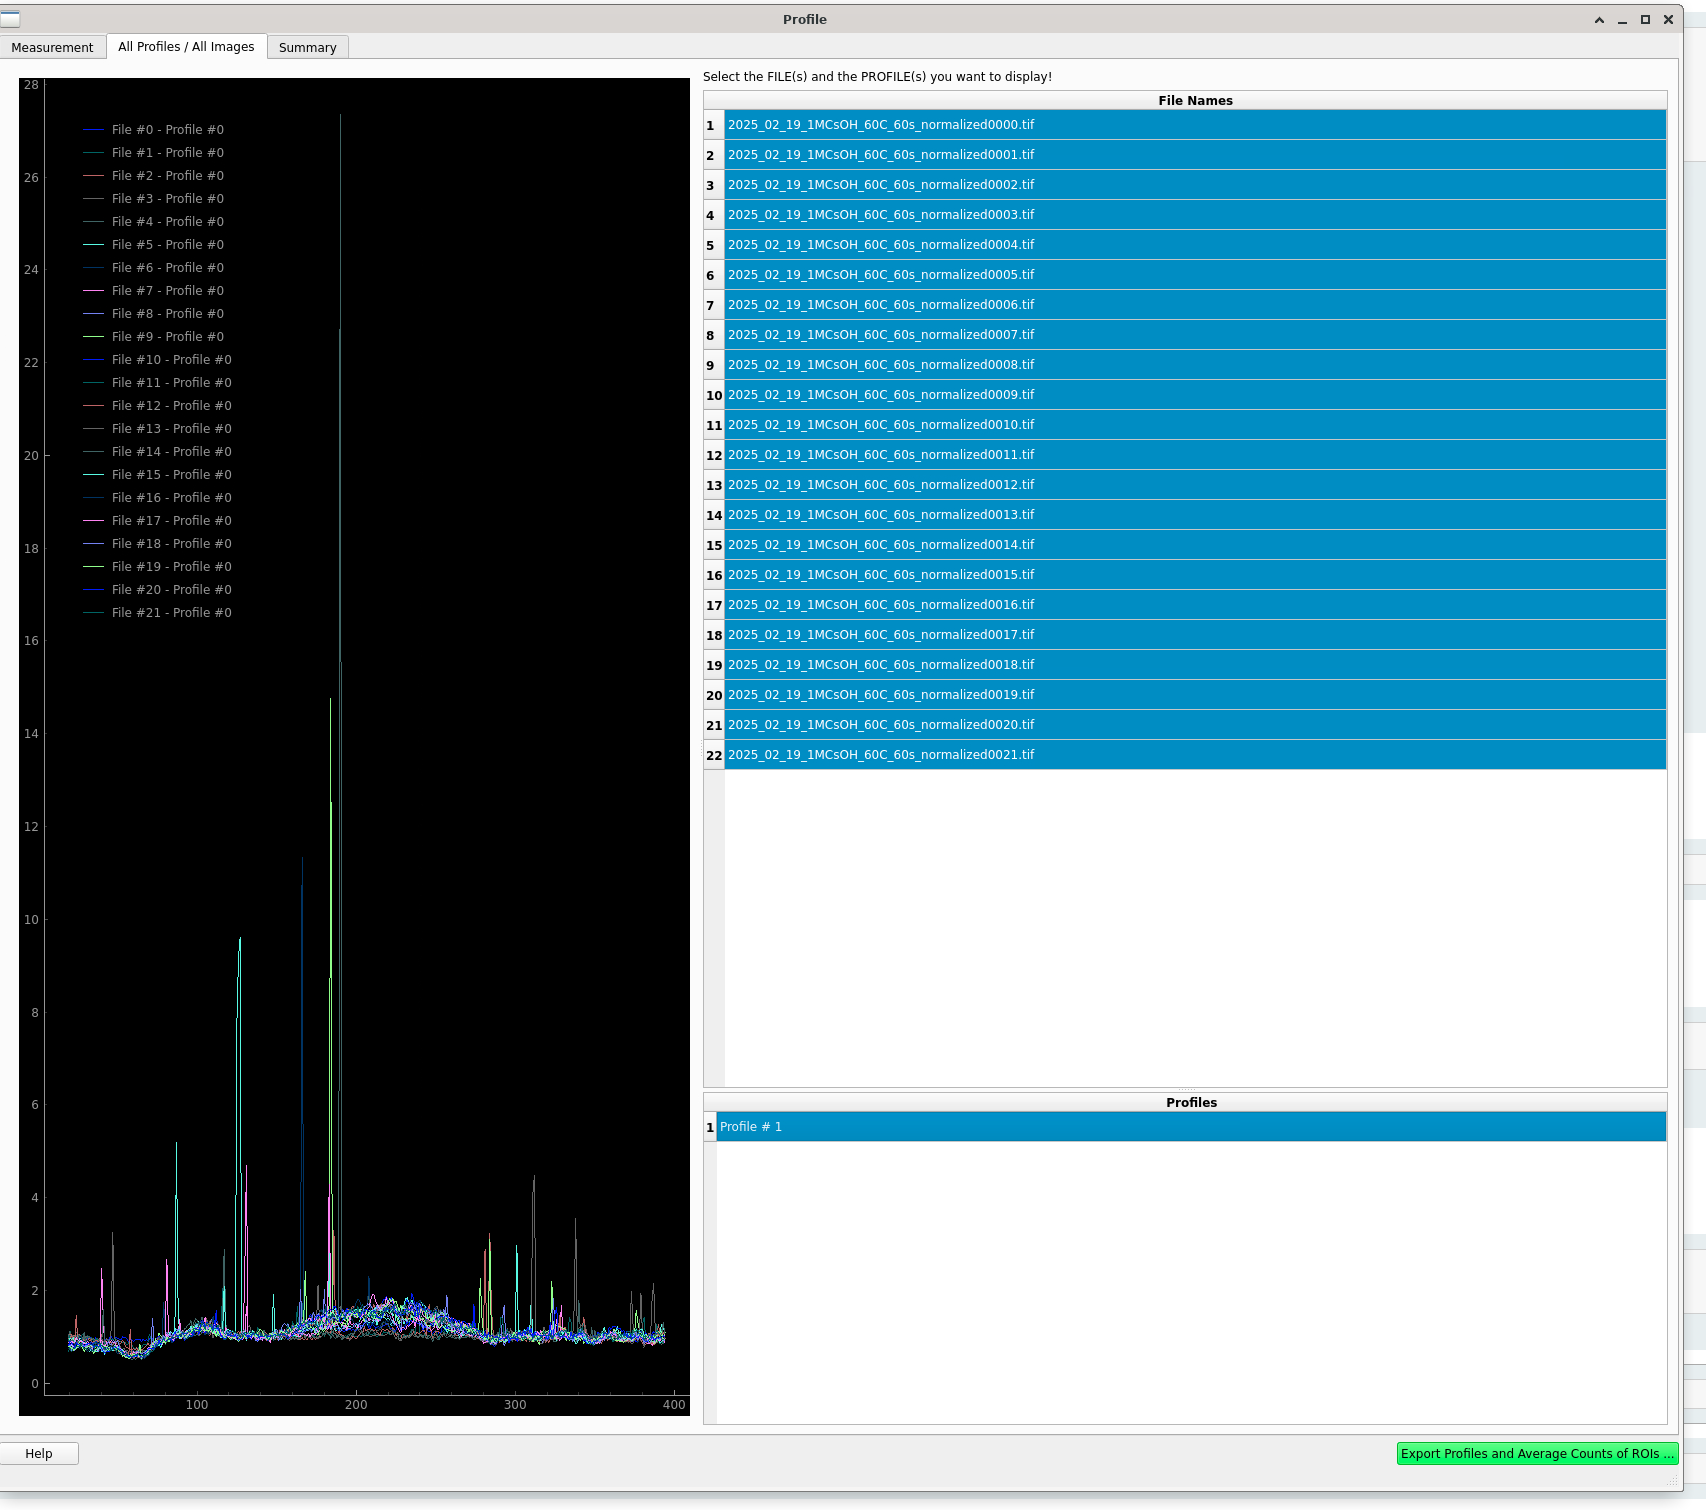
Task: Click legend entry File #7 - Profile #0
Action: pos(167,291)
